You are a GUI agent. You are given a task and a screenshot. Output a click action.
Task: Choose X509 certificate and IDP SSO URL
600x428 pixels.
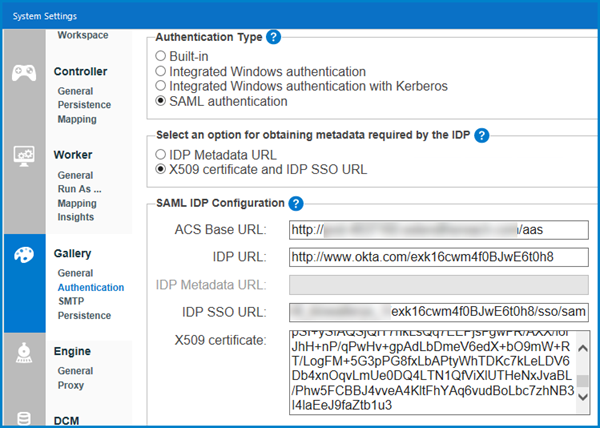[160, 169]
